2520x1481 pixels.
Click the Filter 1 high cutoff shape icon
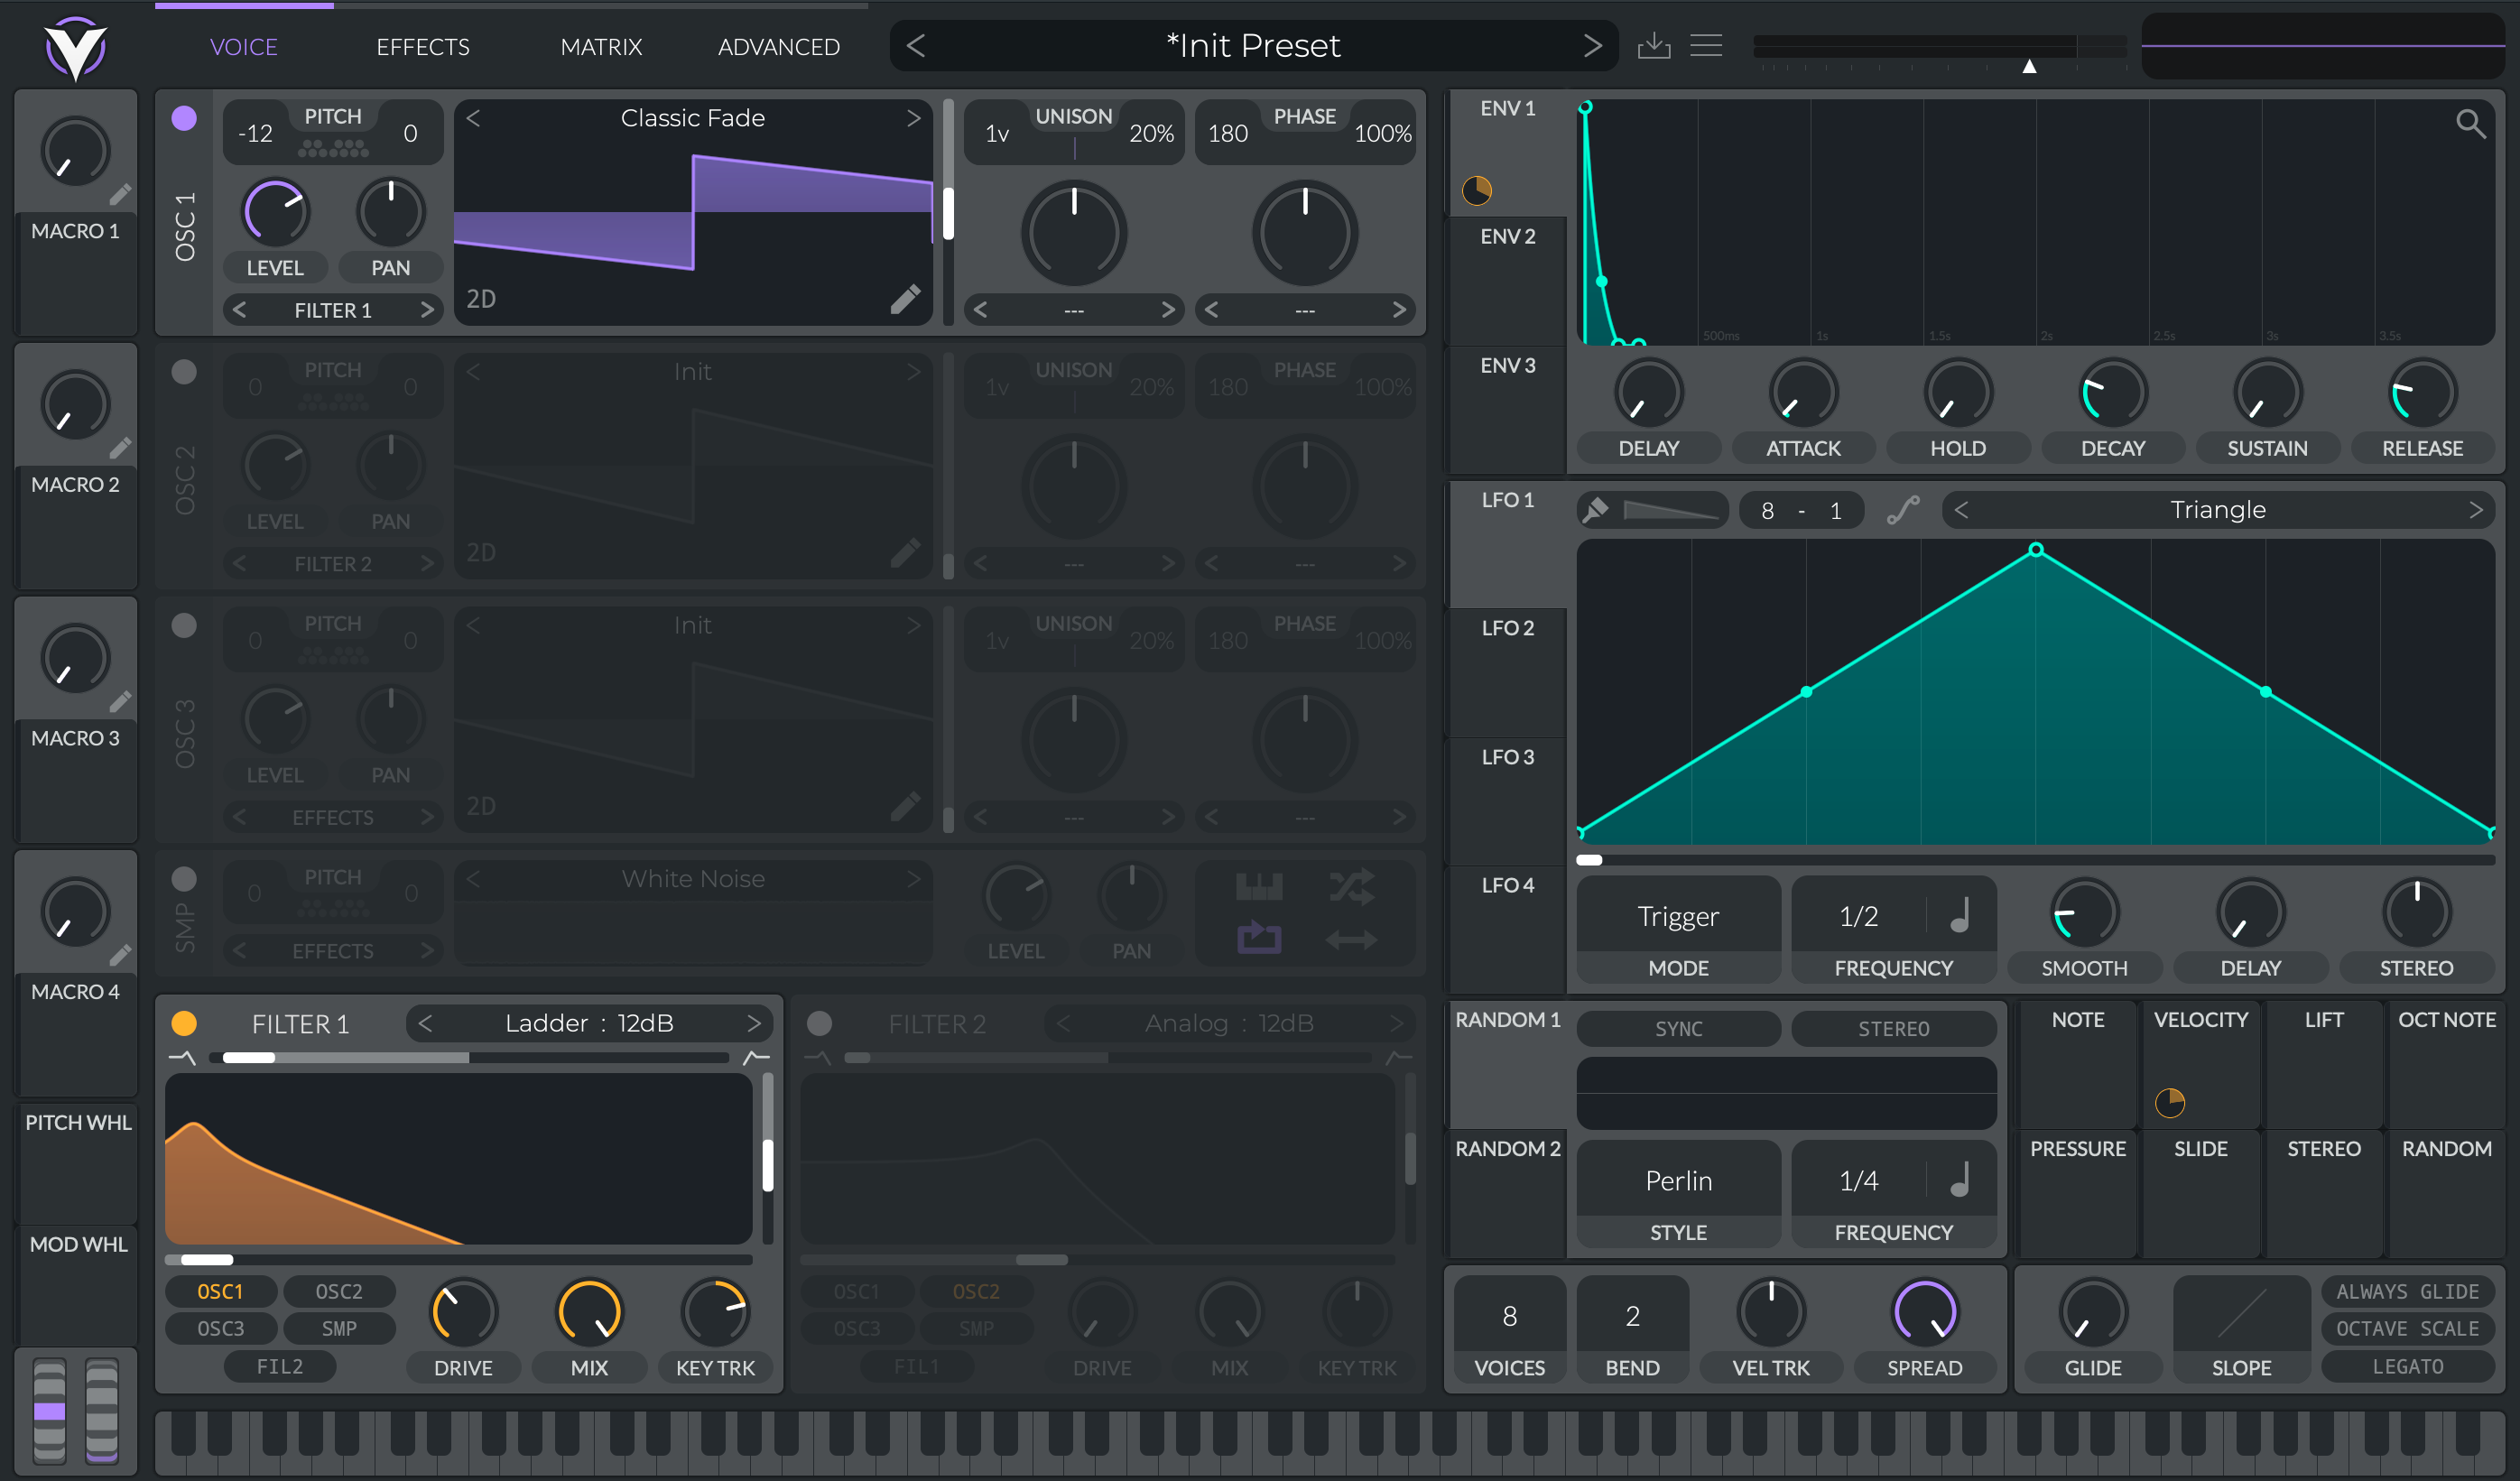[757, 1057]
